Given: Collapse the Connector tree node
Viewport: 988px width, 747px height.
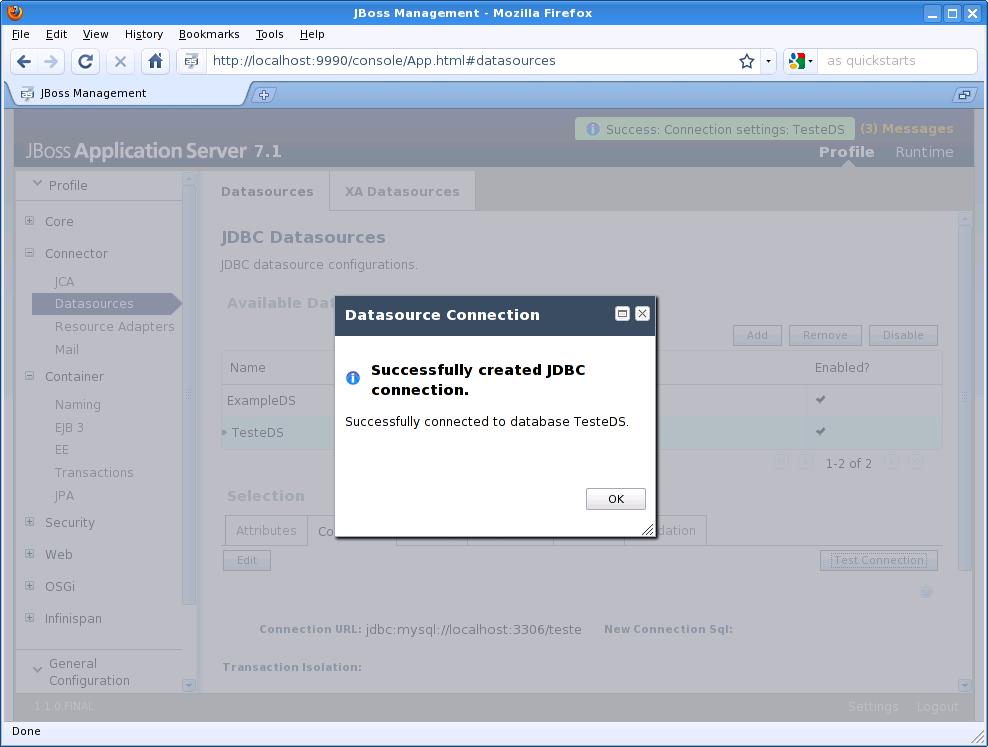Looking at the screenshot, I should [x=30, y=253].
